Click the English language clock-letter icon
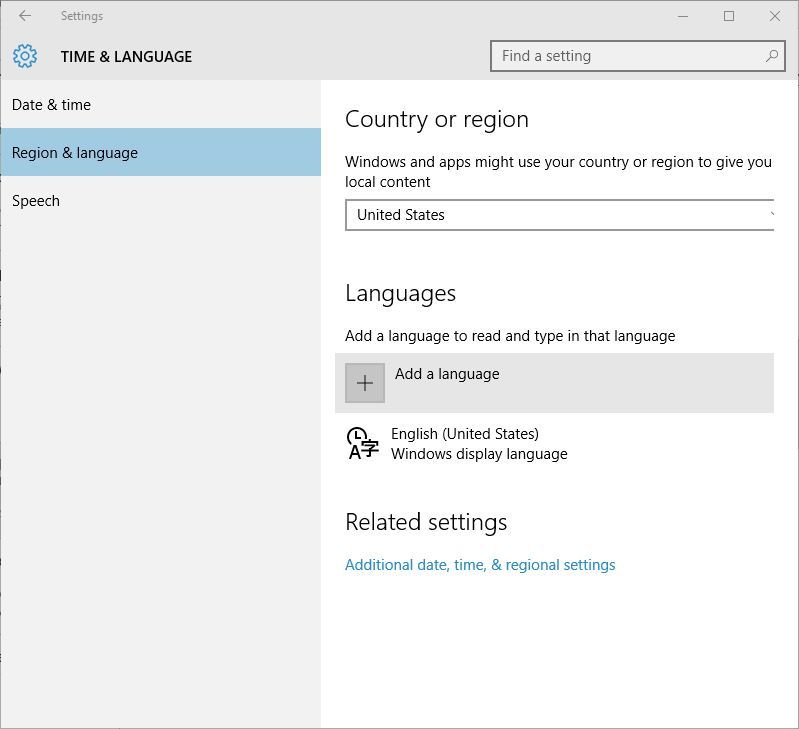The height and width of the screenshot is (729, 799). [x=362, y=444]
